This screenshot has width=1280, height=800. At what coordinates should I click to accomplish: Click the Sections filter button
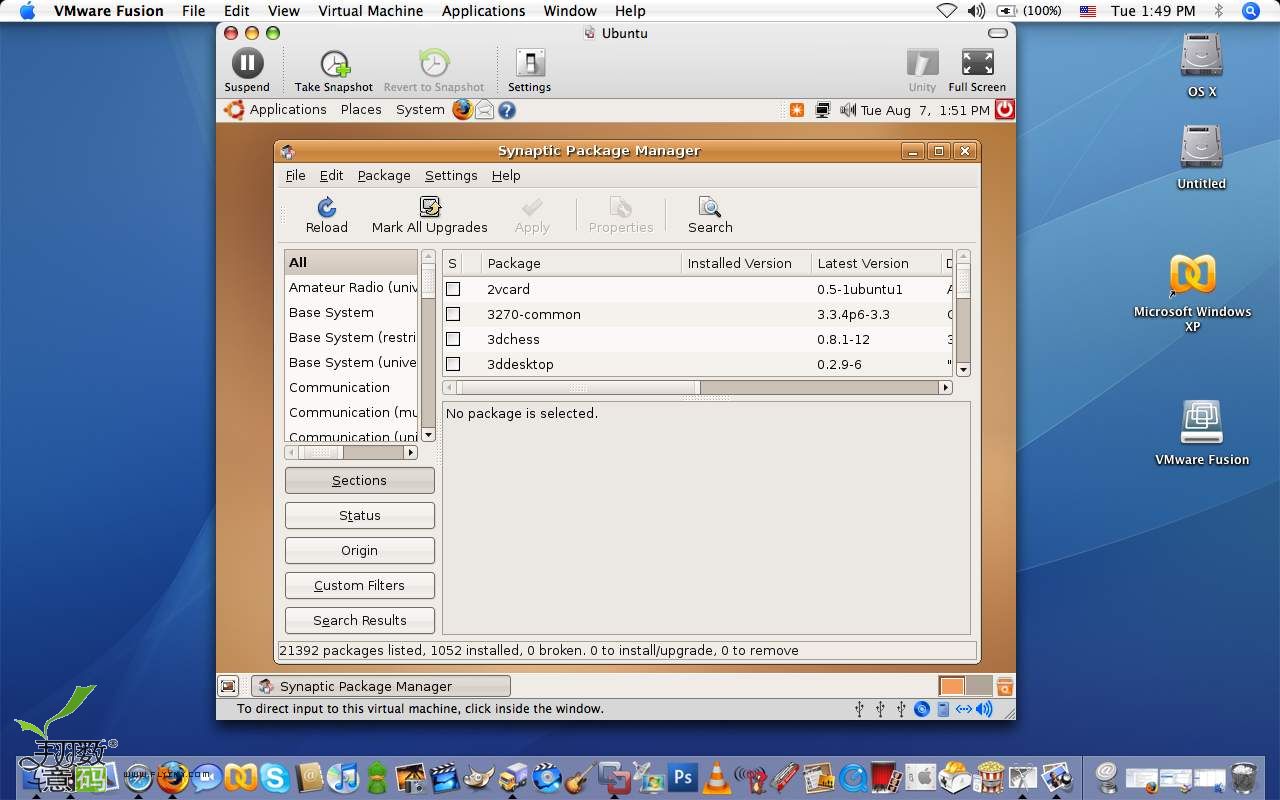click(x=359, y=480)
